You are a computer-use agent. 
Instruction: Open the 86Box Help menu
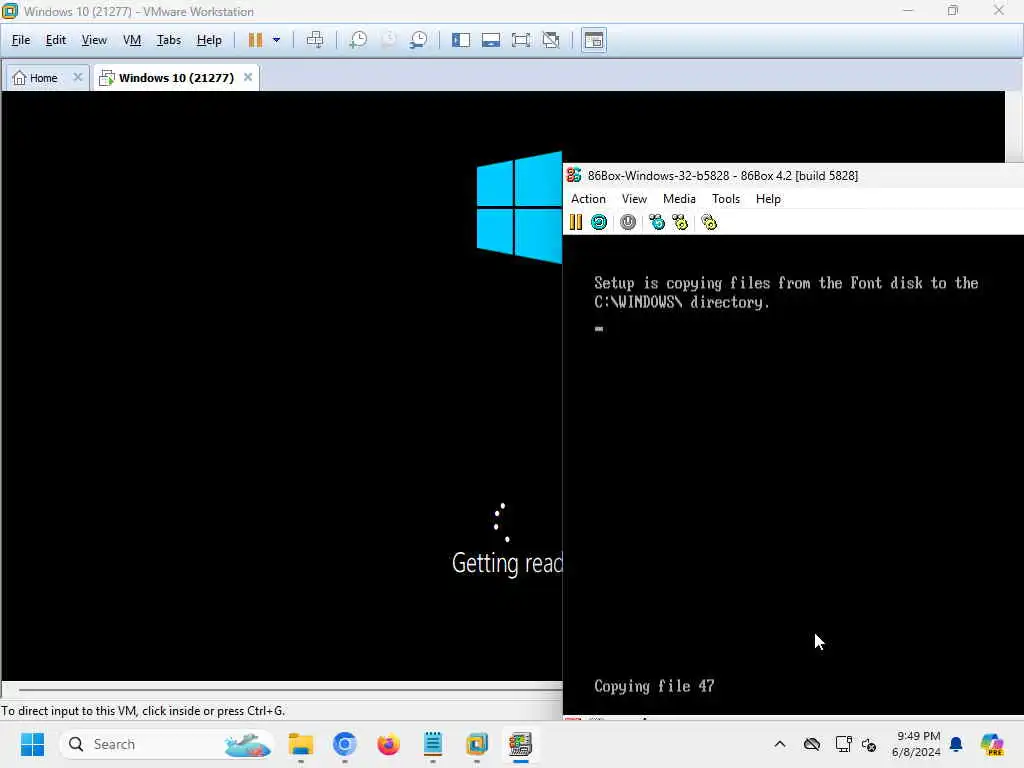768,199
